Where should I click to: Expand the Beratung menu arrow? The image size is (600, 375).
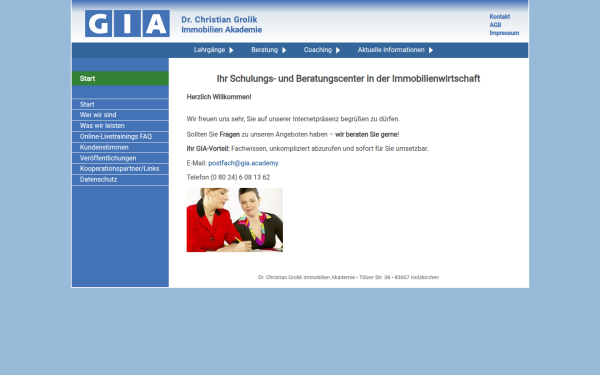pos(284,50)
